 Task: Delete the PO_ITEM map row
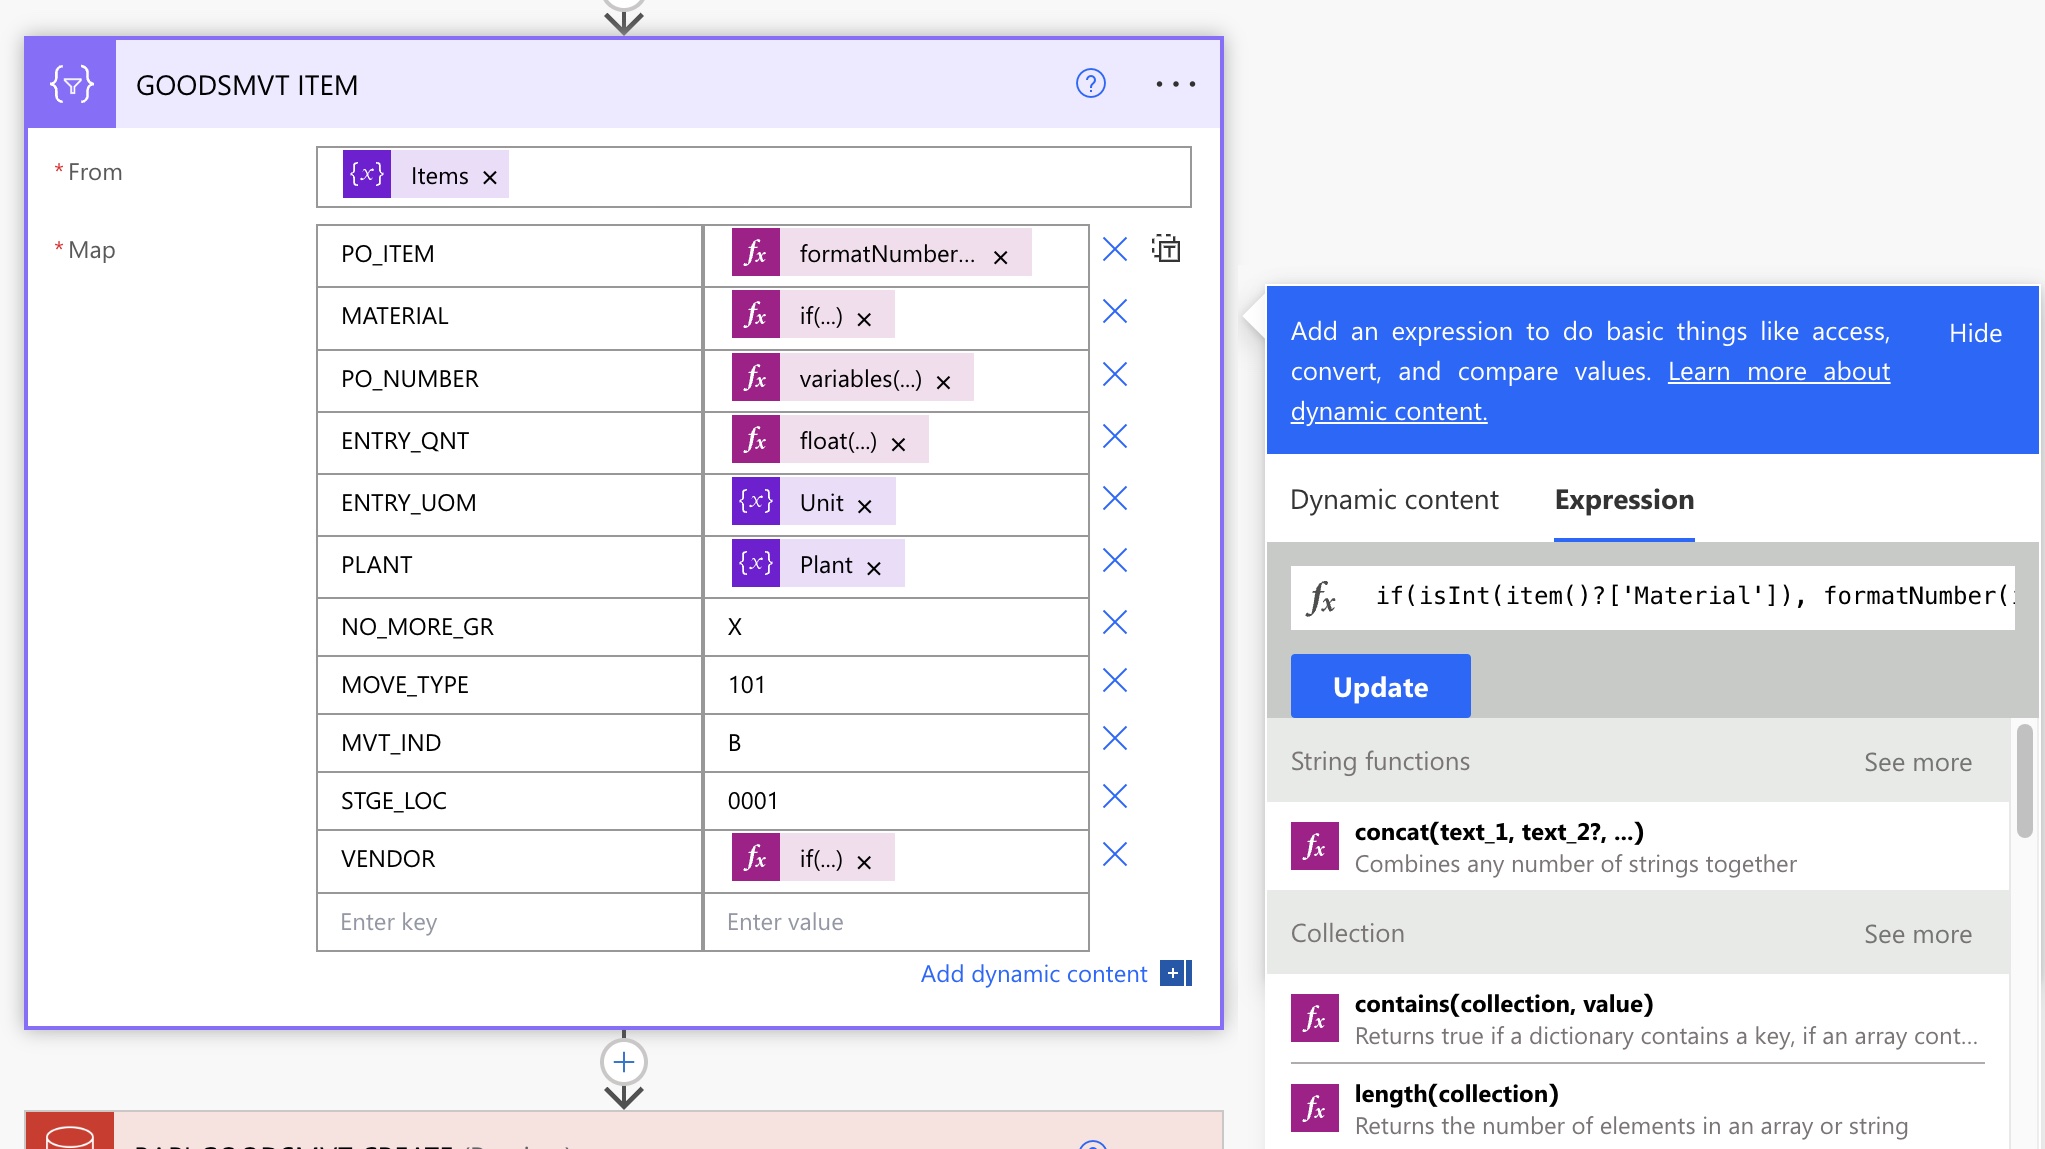click(x=1114, y=250)
